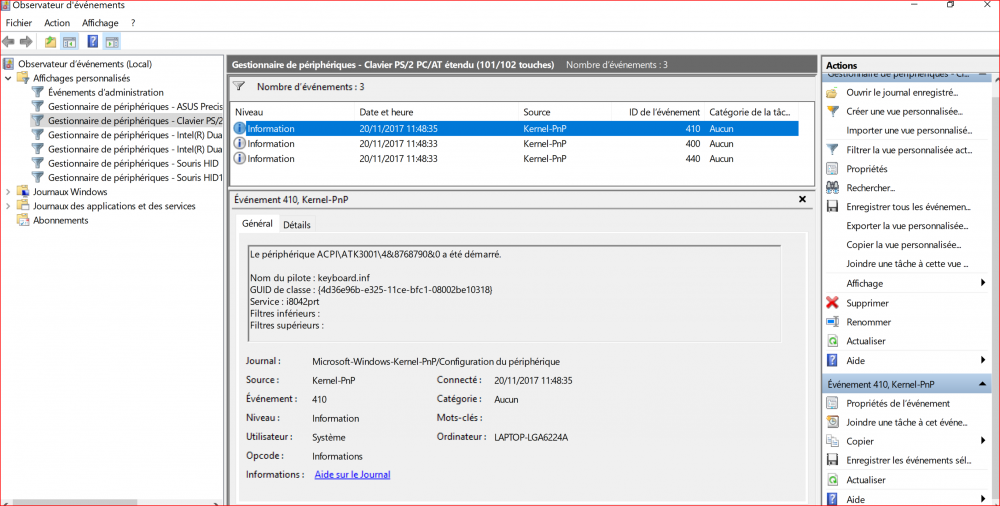Select Événements d'administration in the tree

[97, 92]
